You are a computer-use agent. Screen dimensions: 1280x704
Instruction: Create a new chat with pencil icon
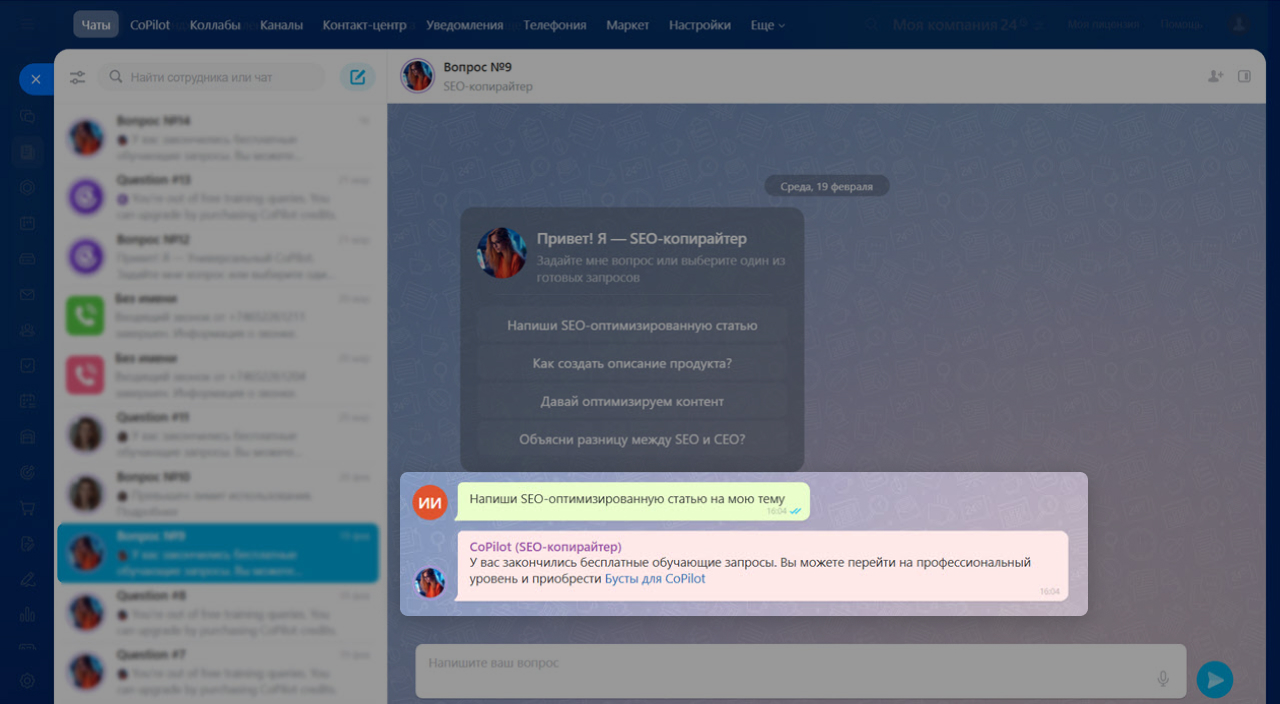pyautogui.click(x=358, y=77)
